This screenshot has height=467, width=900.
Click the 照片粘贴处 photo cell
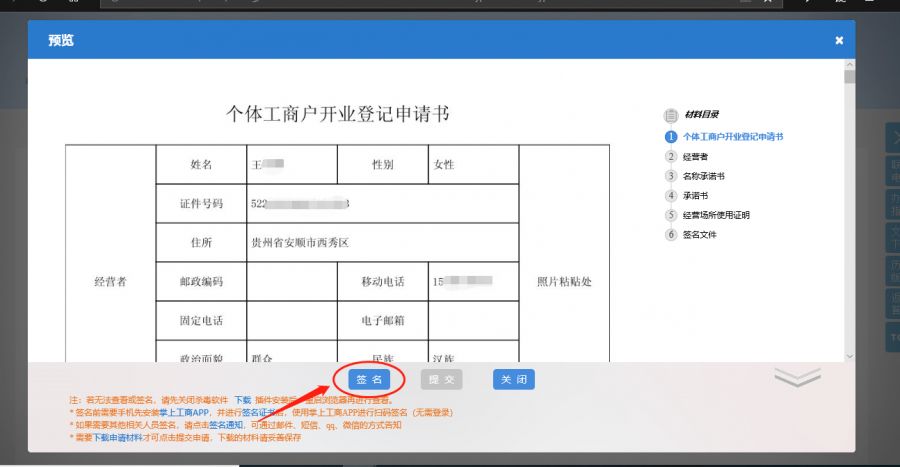(x=564, y=253)
